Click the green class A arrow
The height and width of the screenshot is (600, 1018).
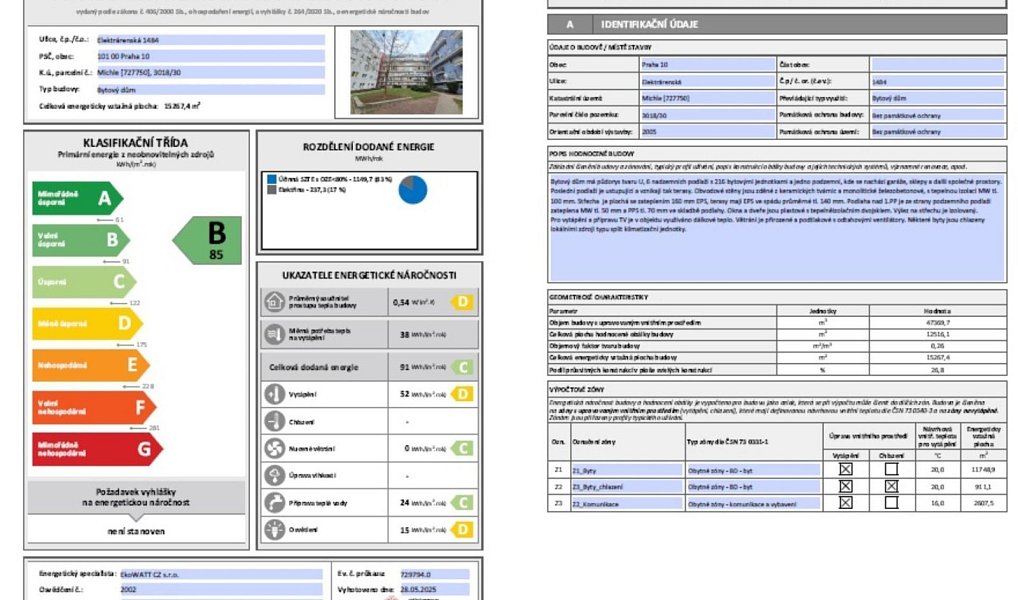[x=78, y=198]
